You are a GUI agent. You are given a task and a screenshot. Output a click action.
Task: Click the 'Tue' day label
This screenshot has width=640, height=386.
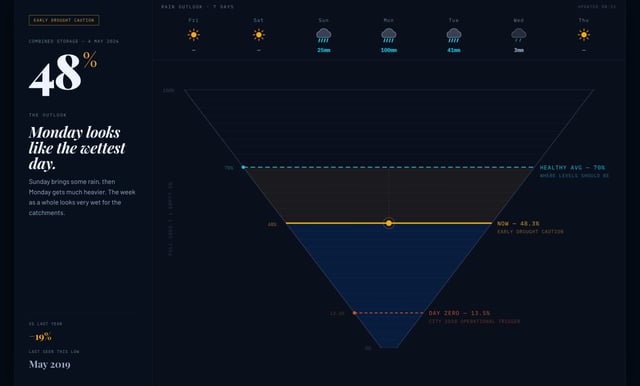tap(454, 20)
